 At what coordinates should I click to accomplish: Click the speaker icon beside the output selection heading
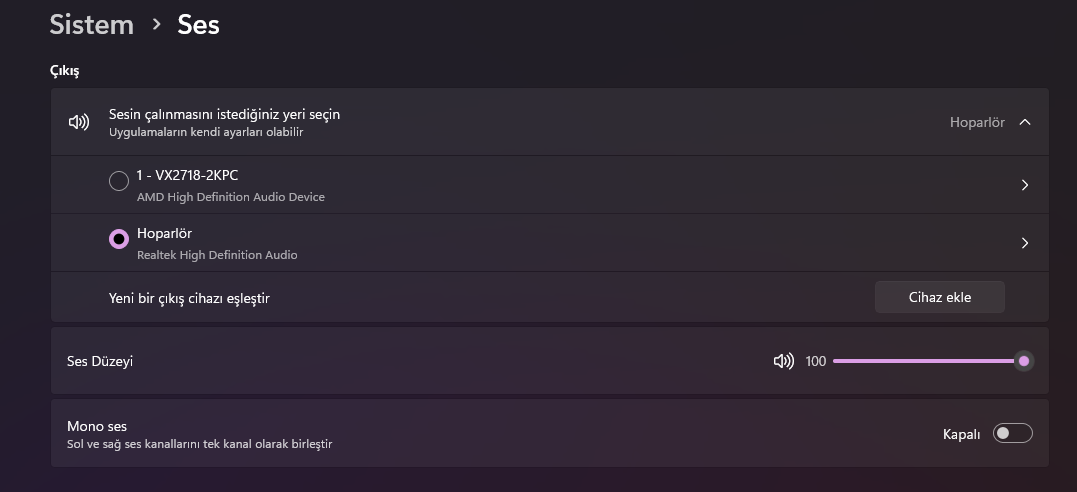coord(78,122)
